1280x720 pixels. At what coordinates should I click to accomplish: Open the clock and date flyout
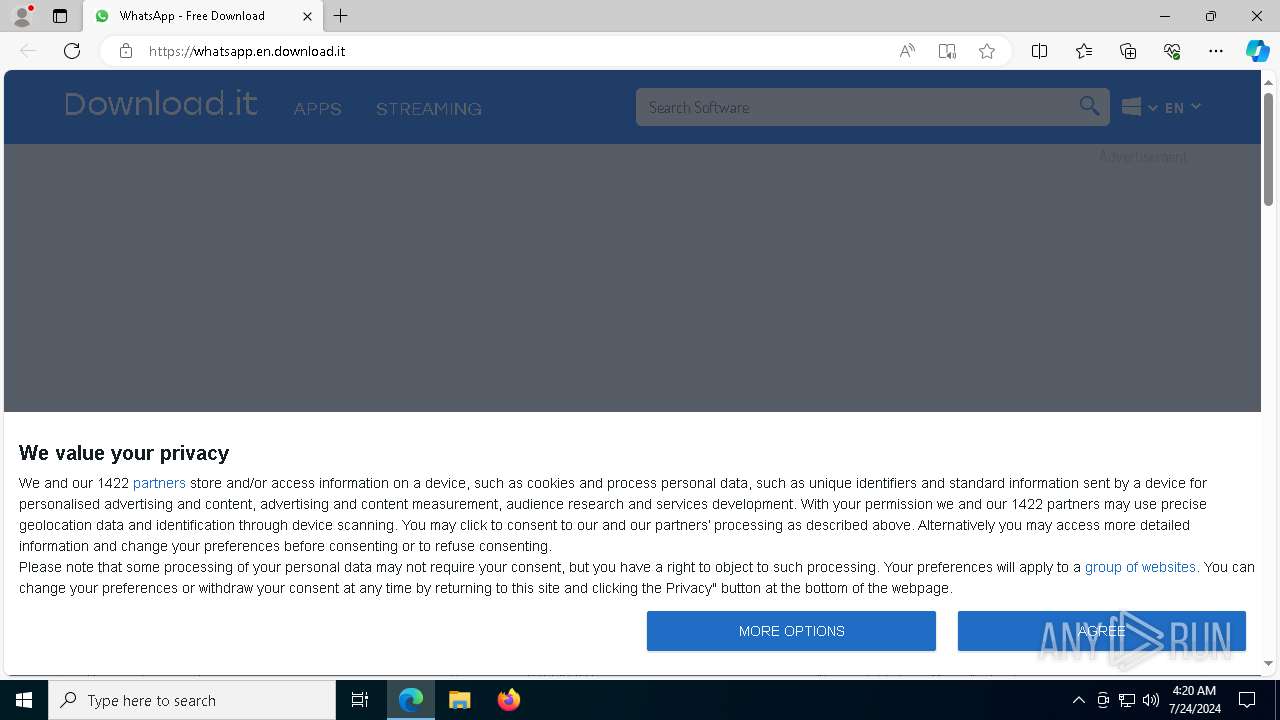(x=1195, y=700)
